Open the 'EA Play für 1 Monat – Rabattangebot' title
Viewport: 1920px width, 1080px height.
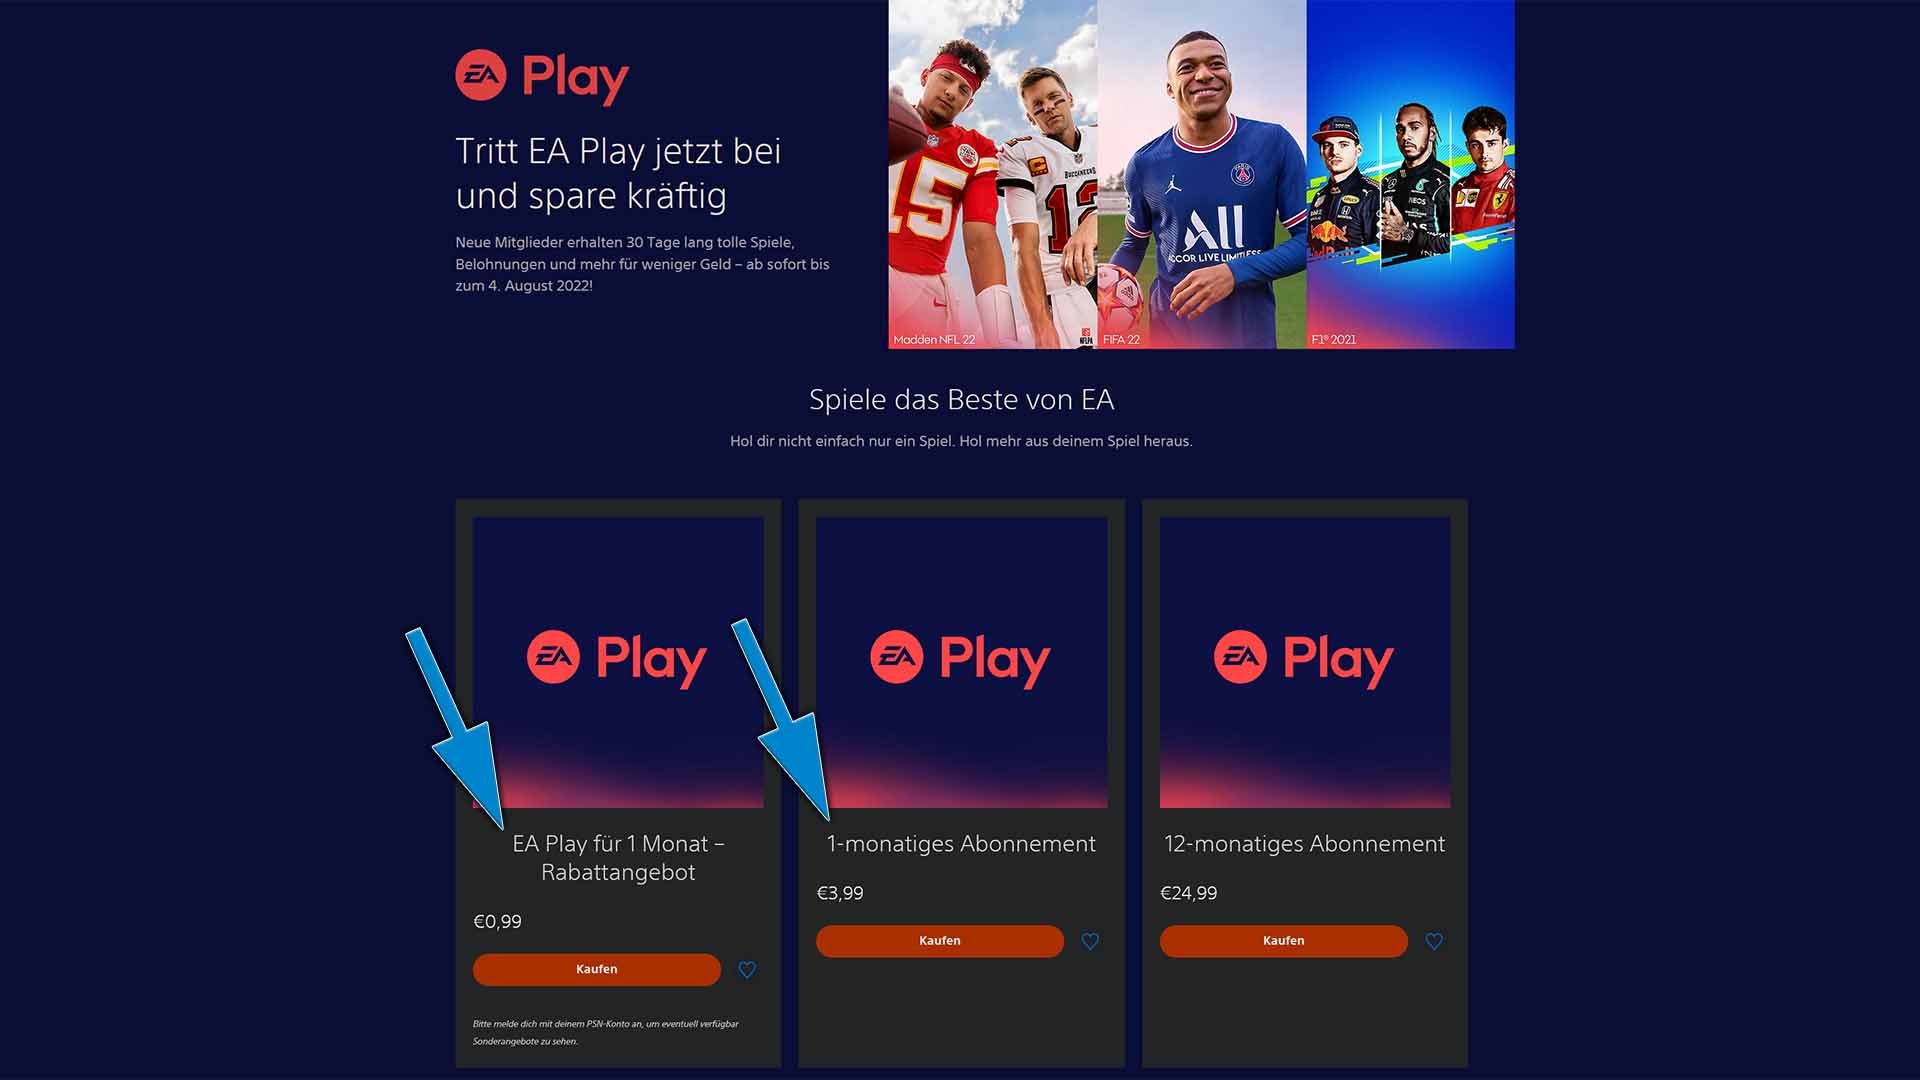[618, 858]
